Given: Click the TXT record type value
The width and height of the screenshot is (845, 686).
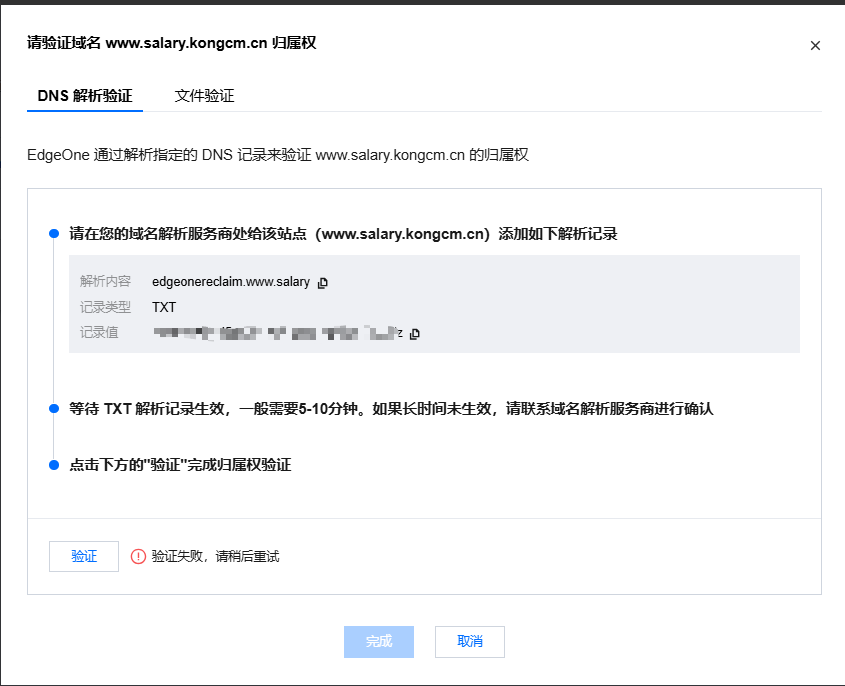Looking at the screenshot, I should click(x=164, y=307).
